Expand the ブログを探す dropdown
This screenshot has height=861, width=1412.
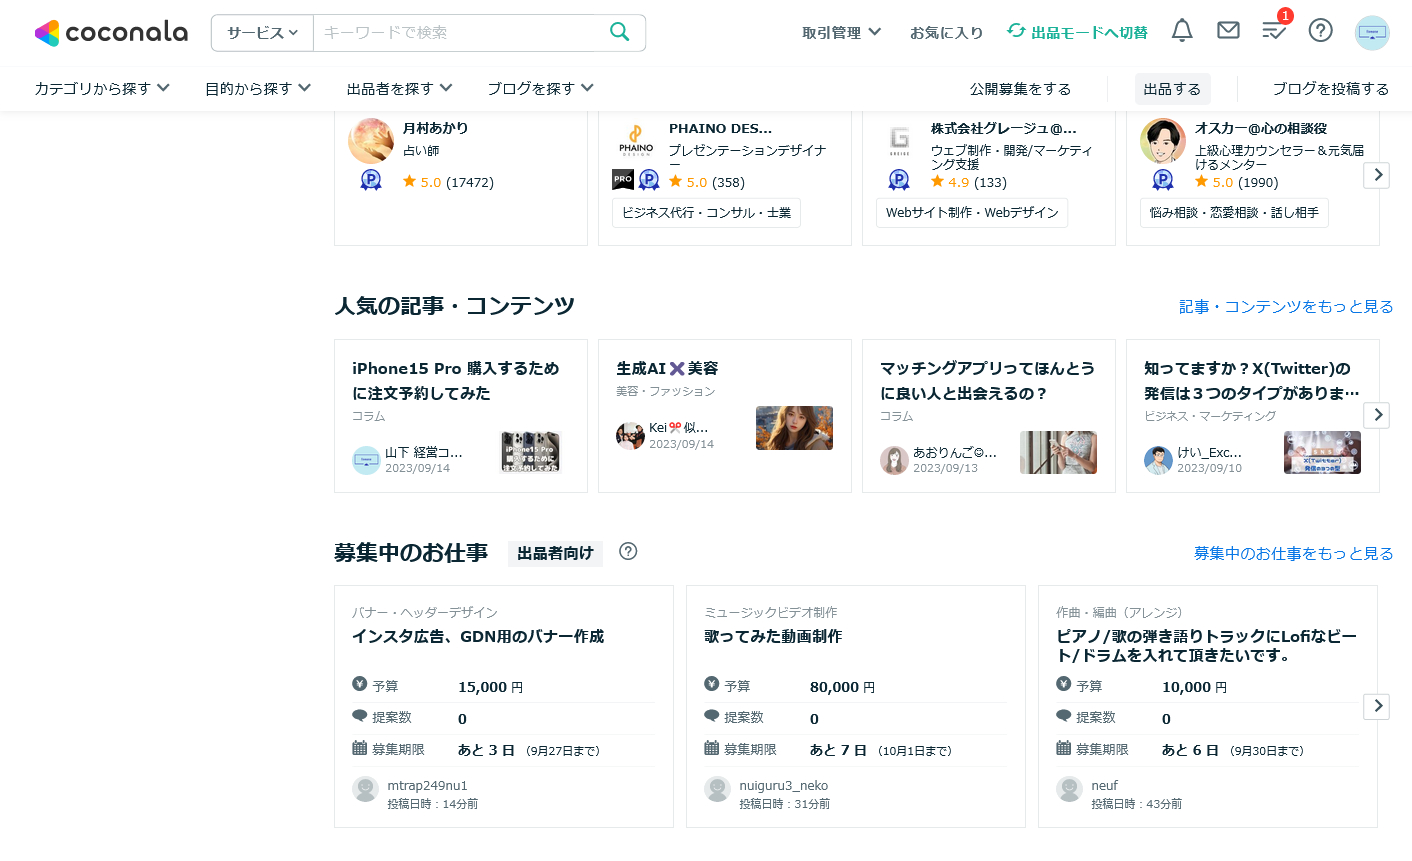[539, 88]
